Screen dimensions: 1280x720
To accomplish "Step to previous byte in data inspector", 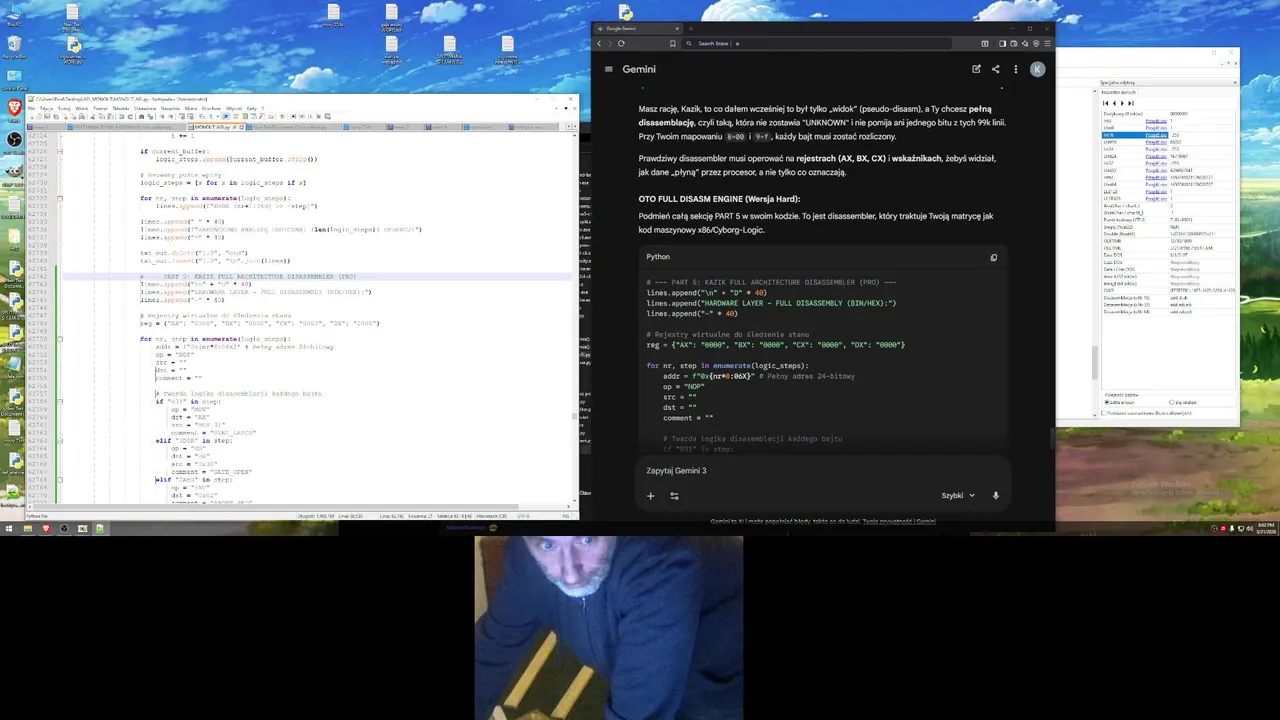I will tap(1114, 103).
